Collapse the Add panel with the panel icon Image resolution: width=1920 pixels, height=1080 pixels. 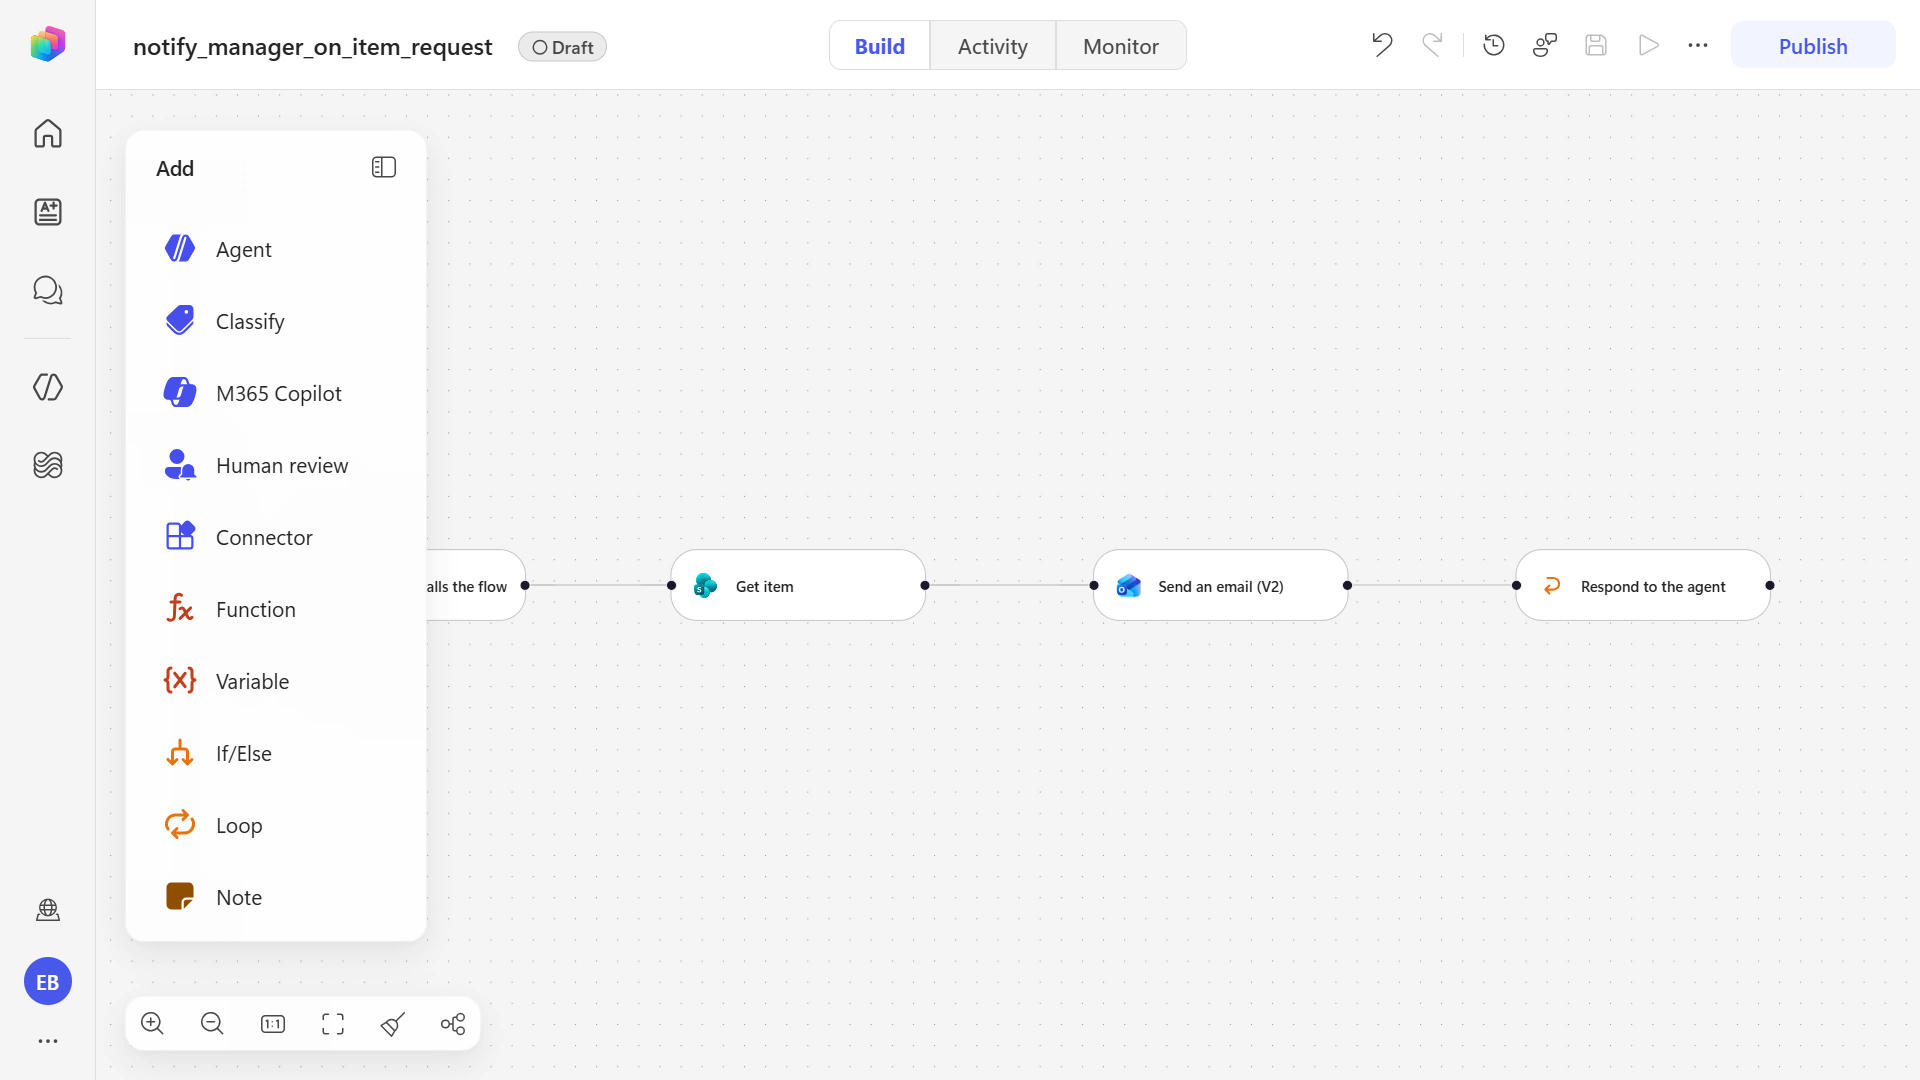384,167
